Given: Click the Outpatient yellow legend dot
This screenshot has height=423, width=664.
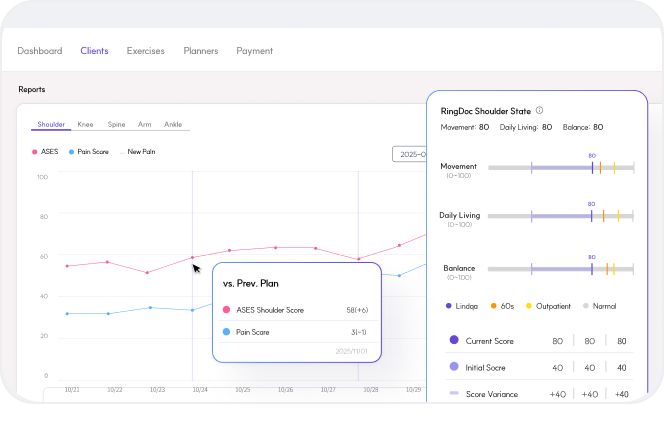Looking at the screenshot, I should (x=528, y=306).
